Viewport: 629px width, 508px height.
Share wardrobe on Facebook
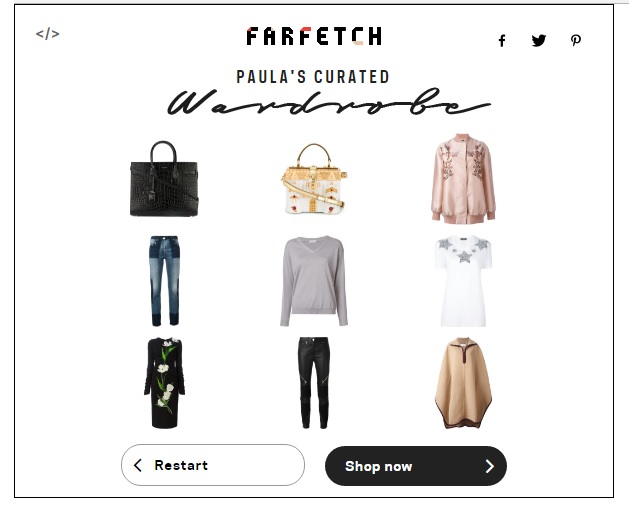pos(502,41)
